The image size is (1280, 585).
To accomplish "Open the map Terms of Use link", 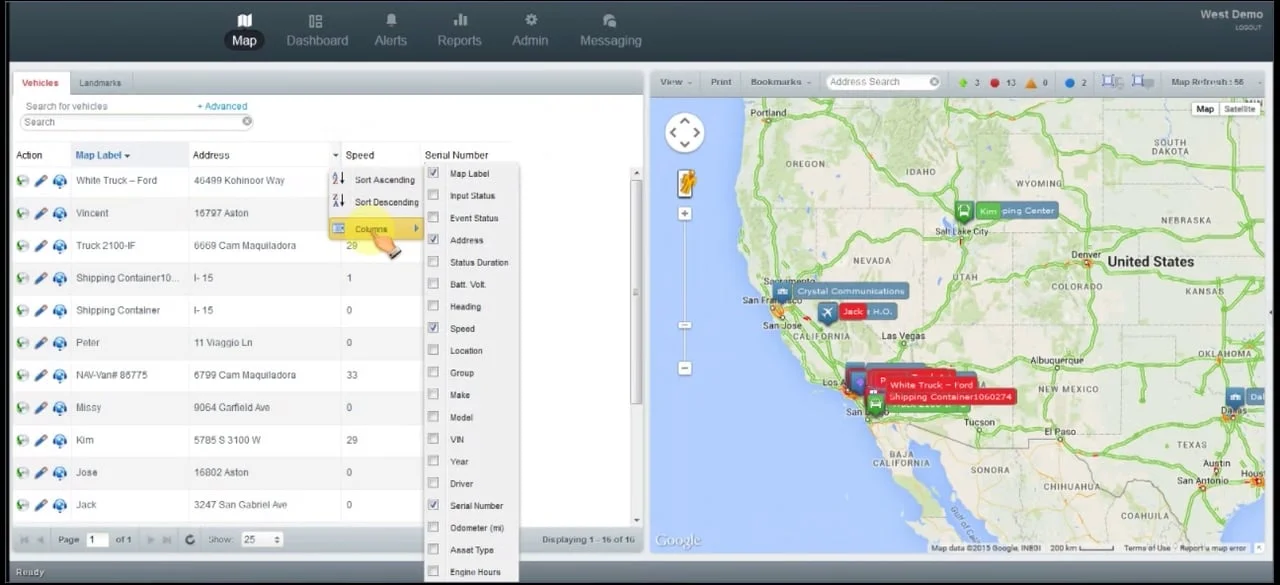I will tap(1146, 548).
